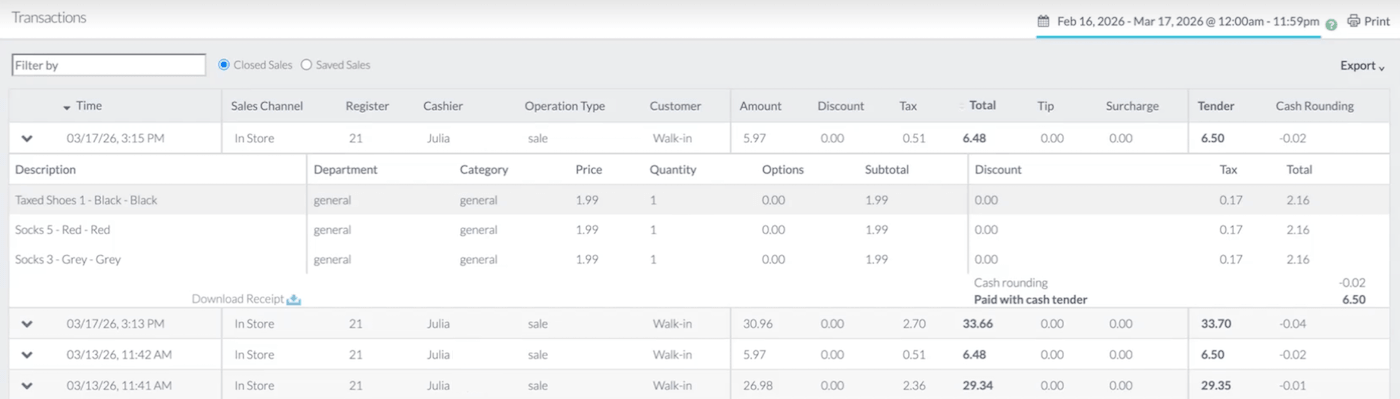Select the Closed Sales radio button
Image resolution: width=1400 pixels, height=399 pixels.
click(224, 65)
